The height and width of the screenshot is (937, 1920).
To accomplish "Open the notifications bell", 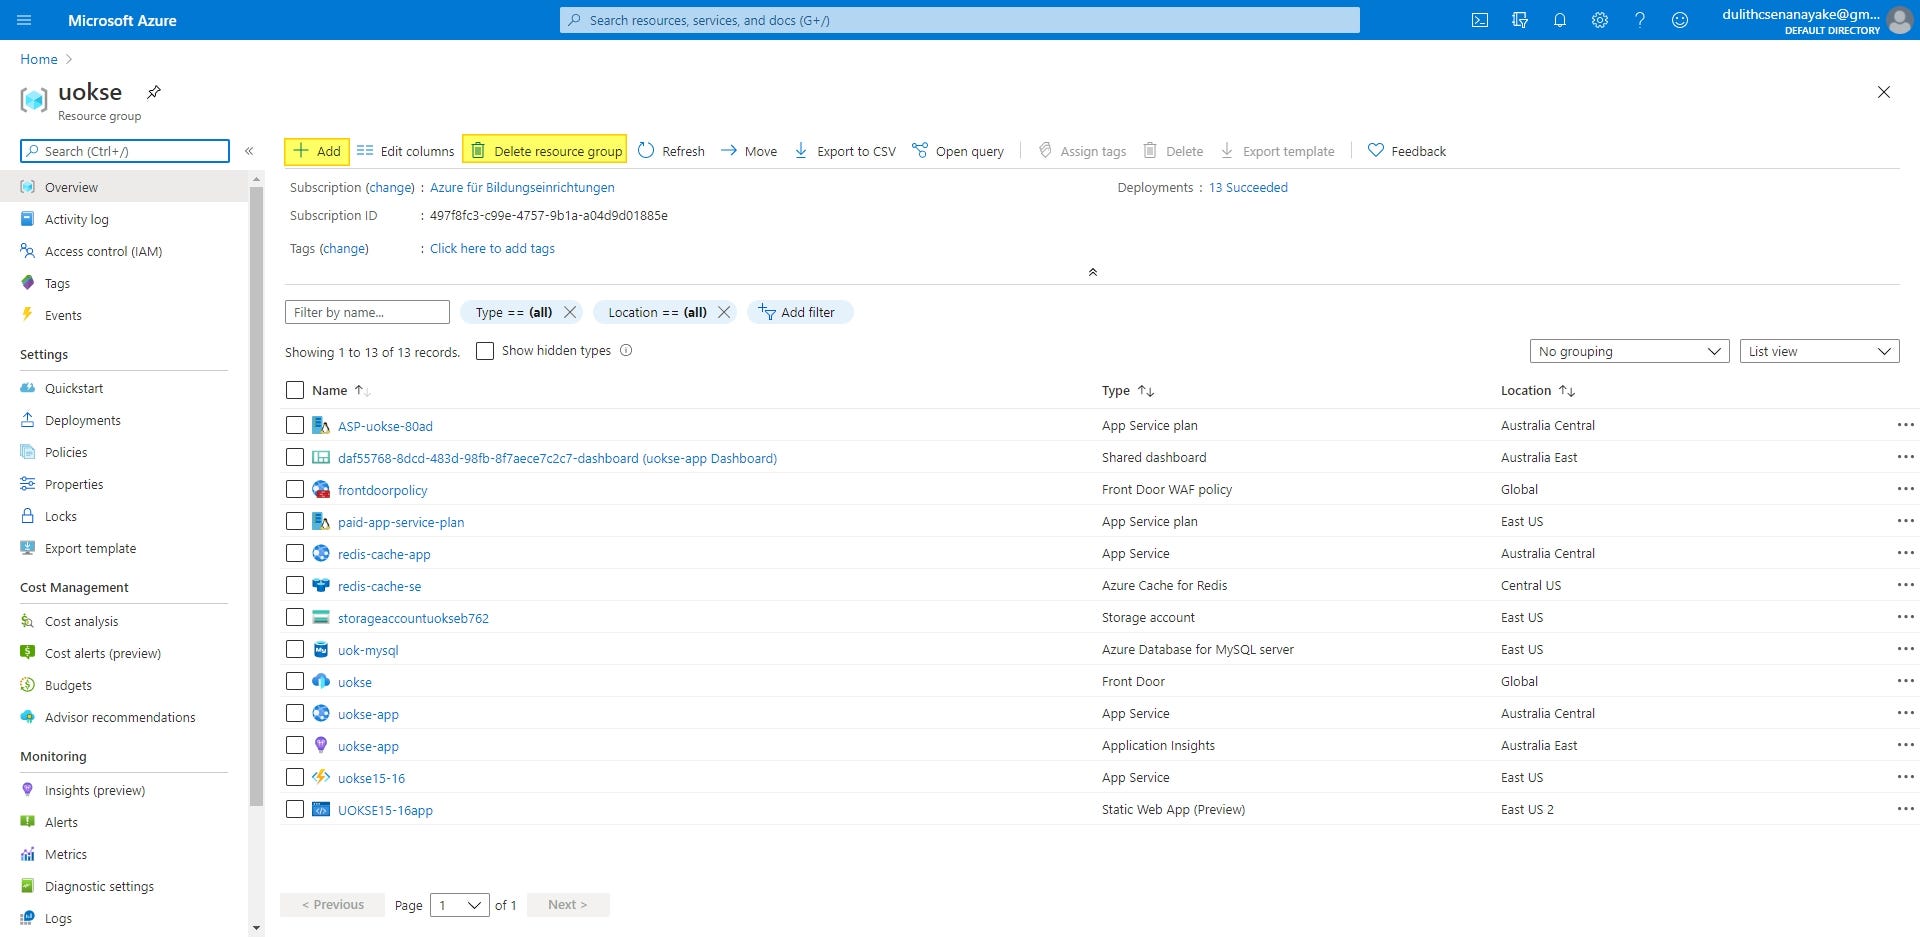I will (1560, 20).
